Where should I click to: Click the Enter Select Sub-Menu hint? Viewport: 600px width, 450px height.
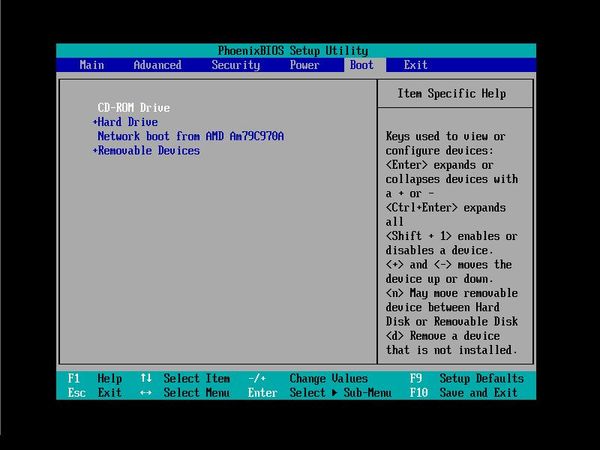click(x=320, y=393)
